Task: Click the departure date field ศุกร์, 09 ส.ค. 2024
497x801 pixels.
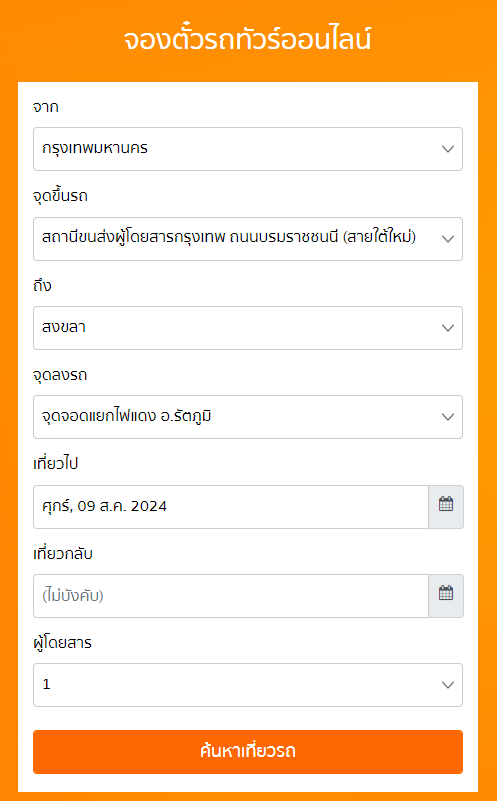Action: click(x=231, y=507)
